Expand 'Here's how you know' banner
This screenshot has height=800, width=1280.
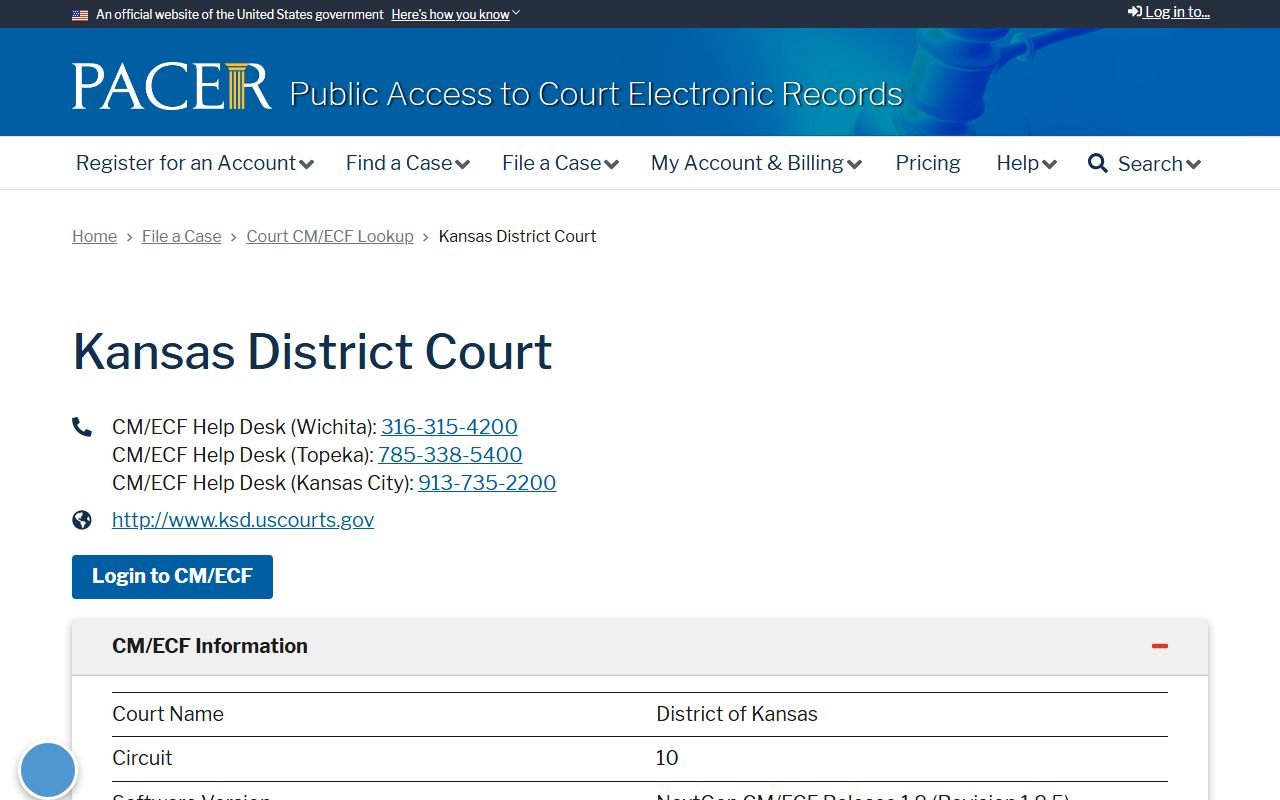[456, 15]
